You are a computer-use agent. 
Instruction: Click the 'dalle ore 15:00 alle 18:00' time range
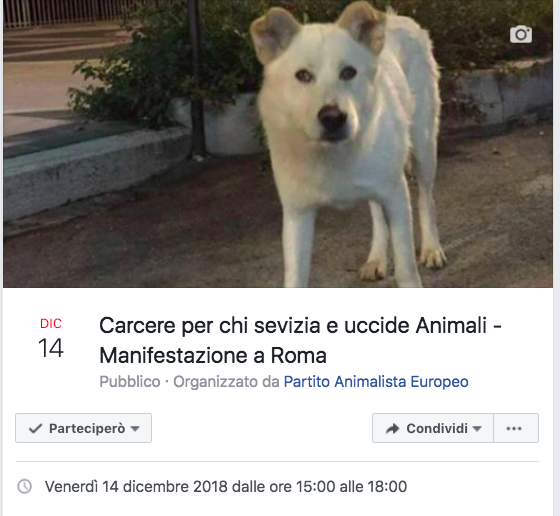(319, 487)
